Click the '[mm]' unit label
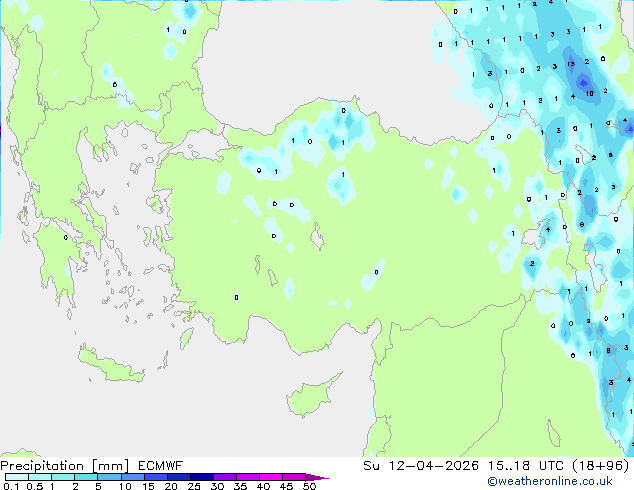This screenshot has height=490, width=634. coord(111,466)
